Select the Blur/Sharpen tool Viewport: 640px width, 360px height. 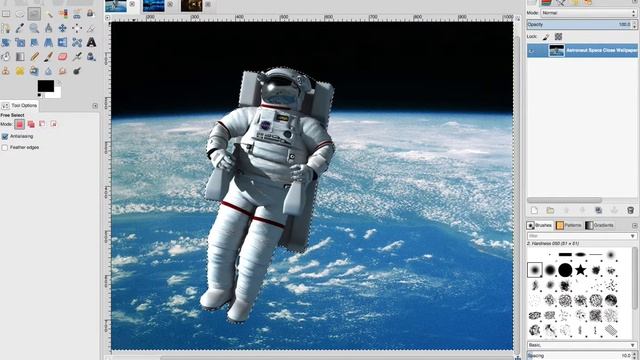pyautogui.click(x=49, y=71)
